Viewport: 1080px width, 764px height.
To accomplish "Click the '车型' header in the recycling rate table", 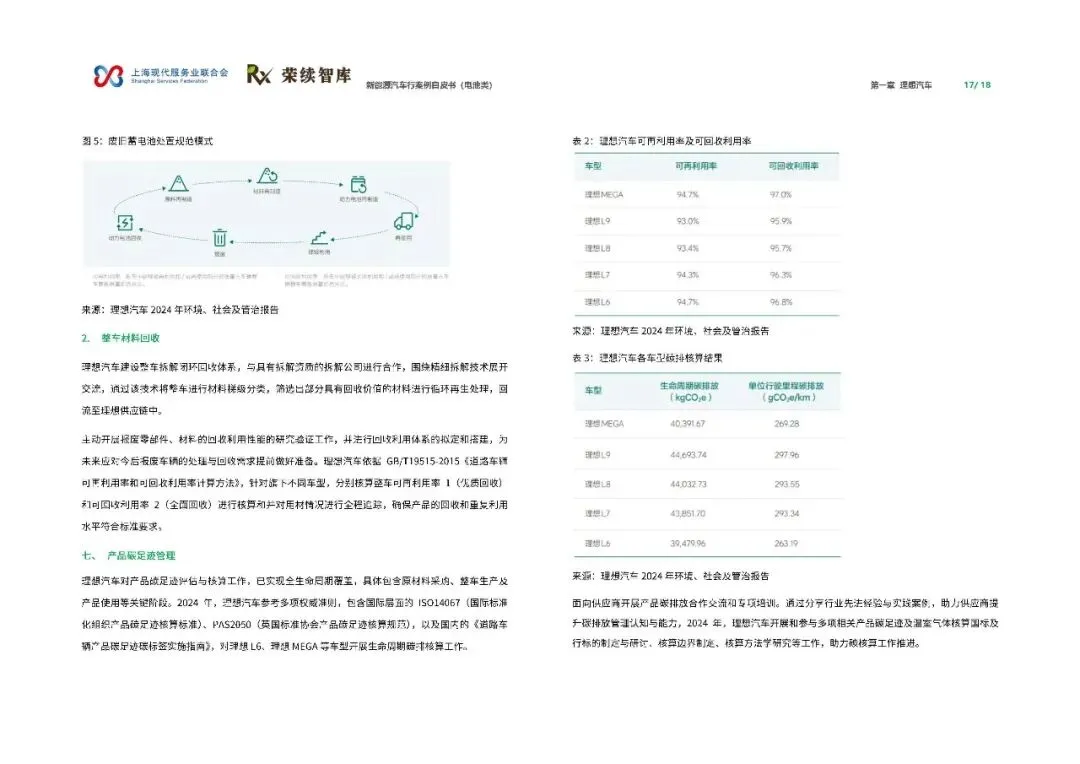I will pyautogui.click(x=593, y=166).
